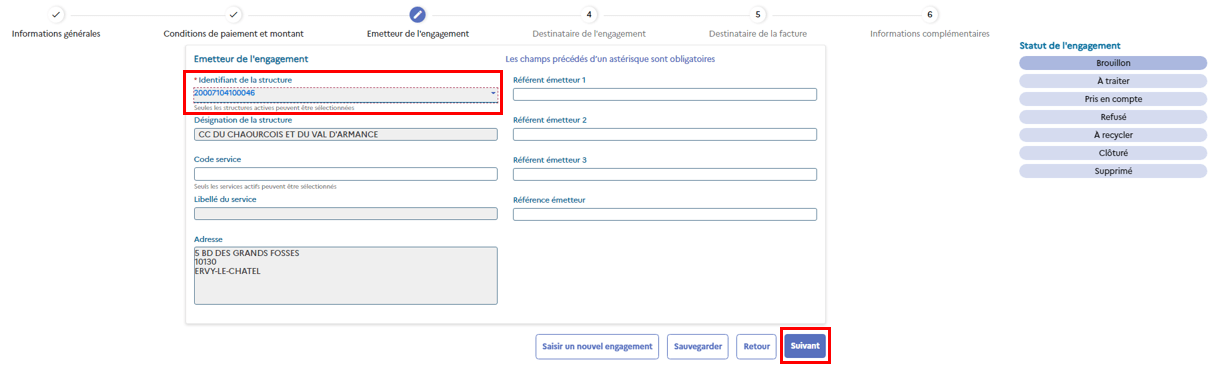The height and width of the screenshot is (373, 1210).
Task: Click the Statut de l'engagement heading
Action: point(1069,46)
